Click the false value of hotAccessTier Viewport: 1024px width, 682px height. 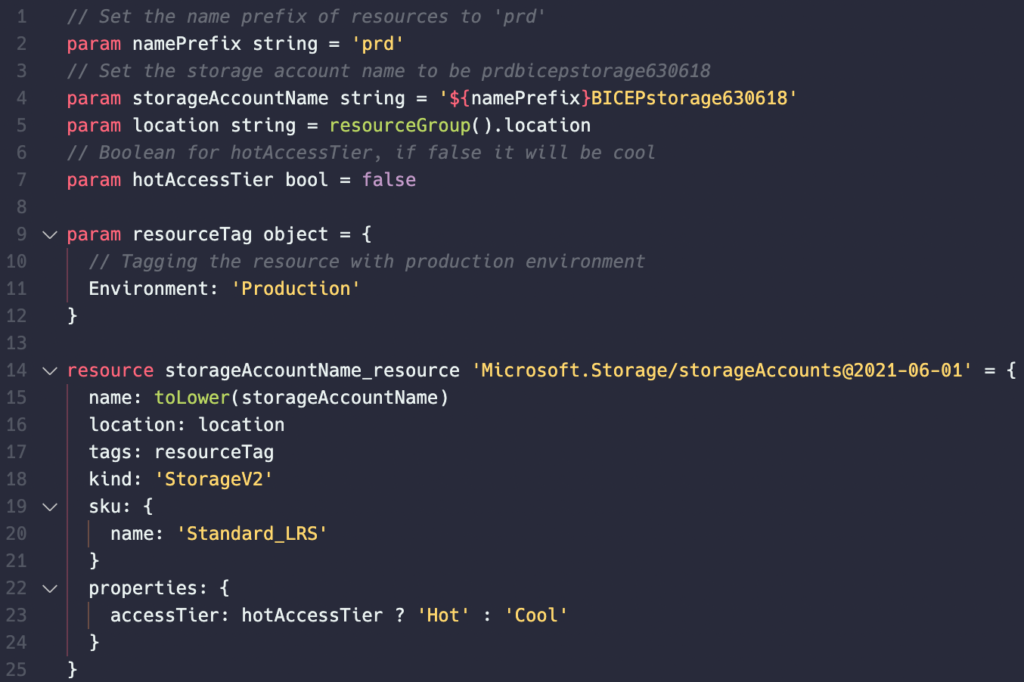(x=389, y=180)
